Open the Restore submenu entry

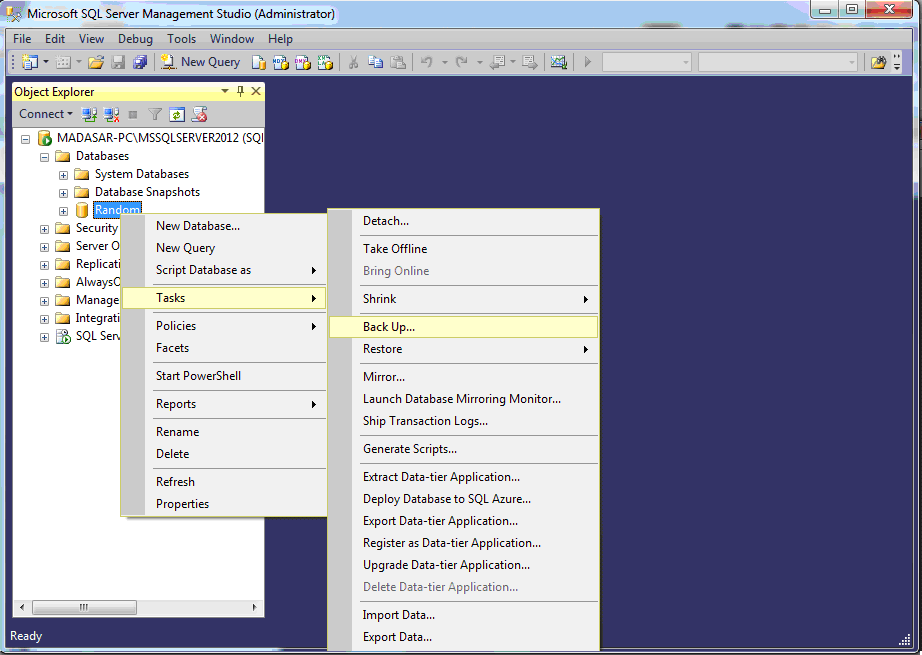[383, 349]
